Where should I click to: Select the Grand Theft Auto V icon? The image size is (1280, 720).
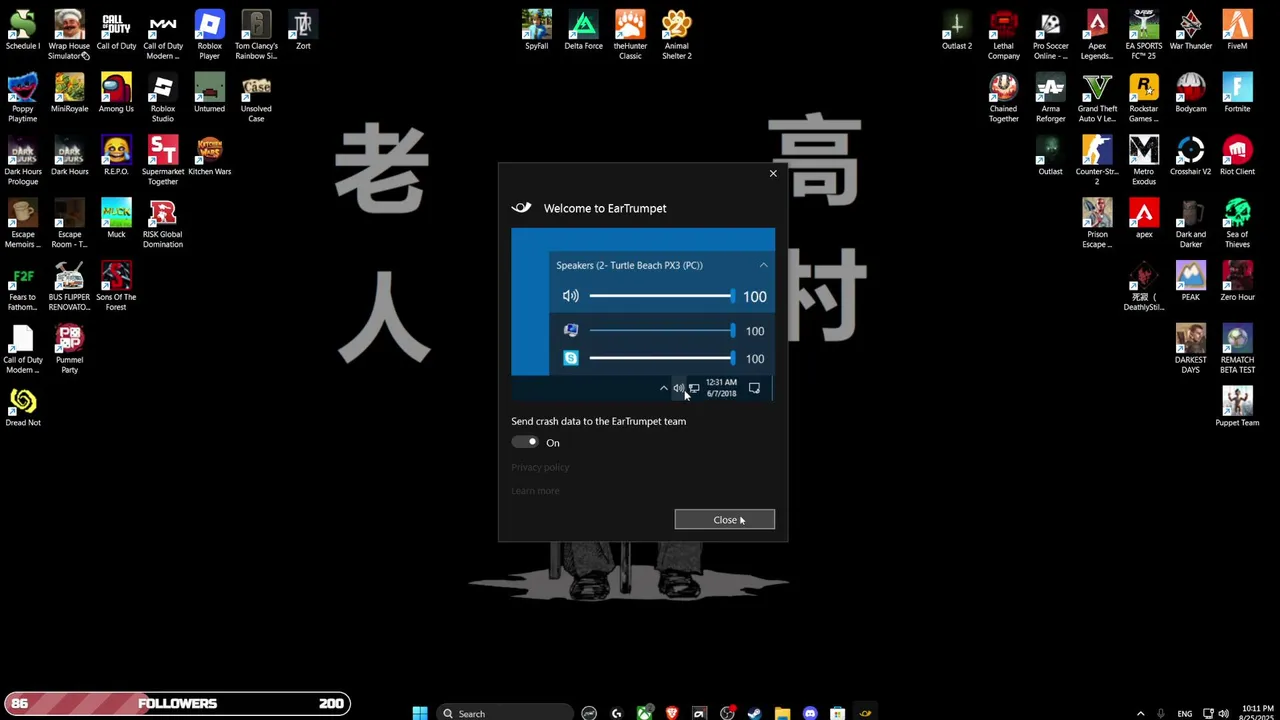tap(1097, 98)
